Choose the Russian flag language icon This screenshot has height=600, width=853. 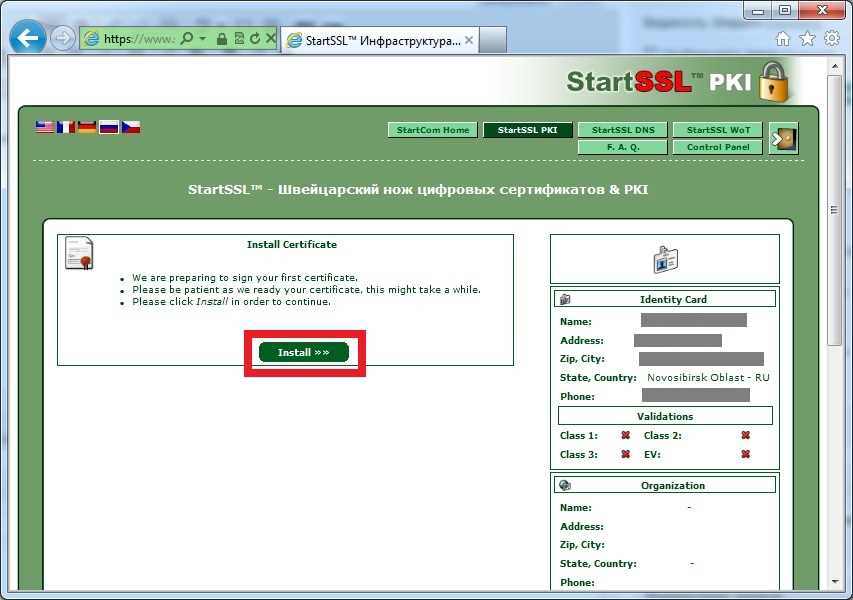point(109,127)
